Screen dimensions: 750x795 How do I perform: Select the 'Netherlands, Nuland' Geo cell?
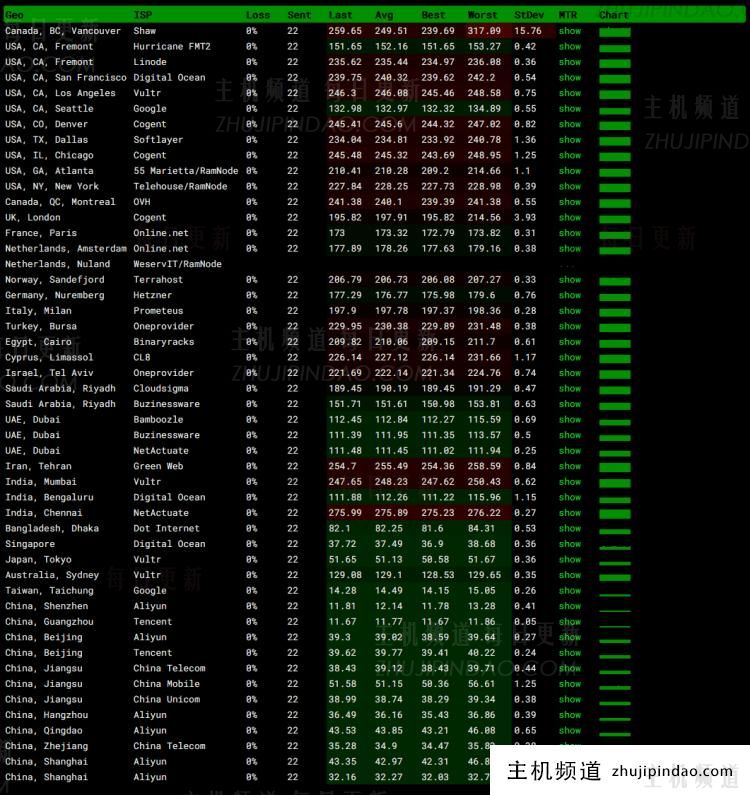tap(57, 264)
